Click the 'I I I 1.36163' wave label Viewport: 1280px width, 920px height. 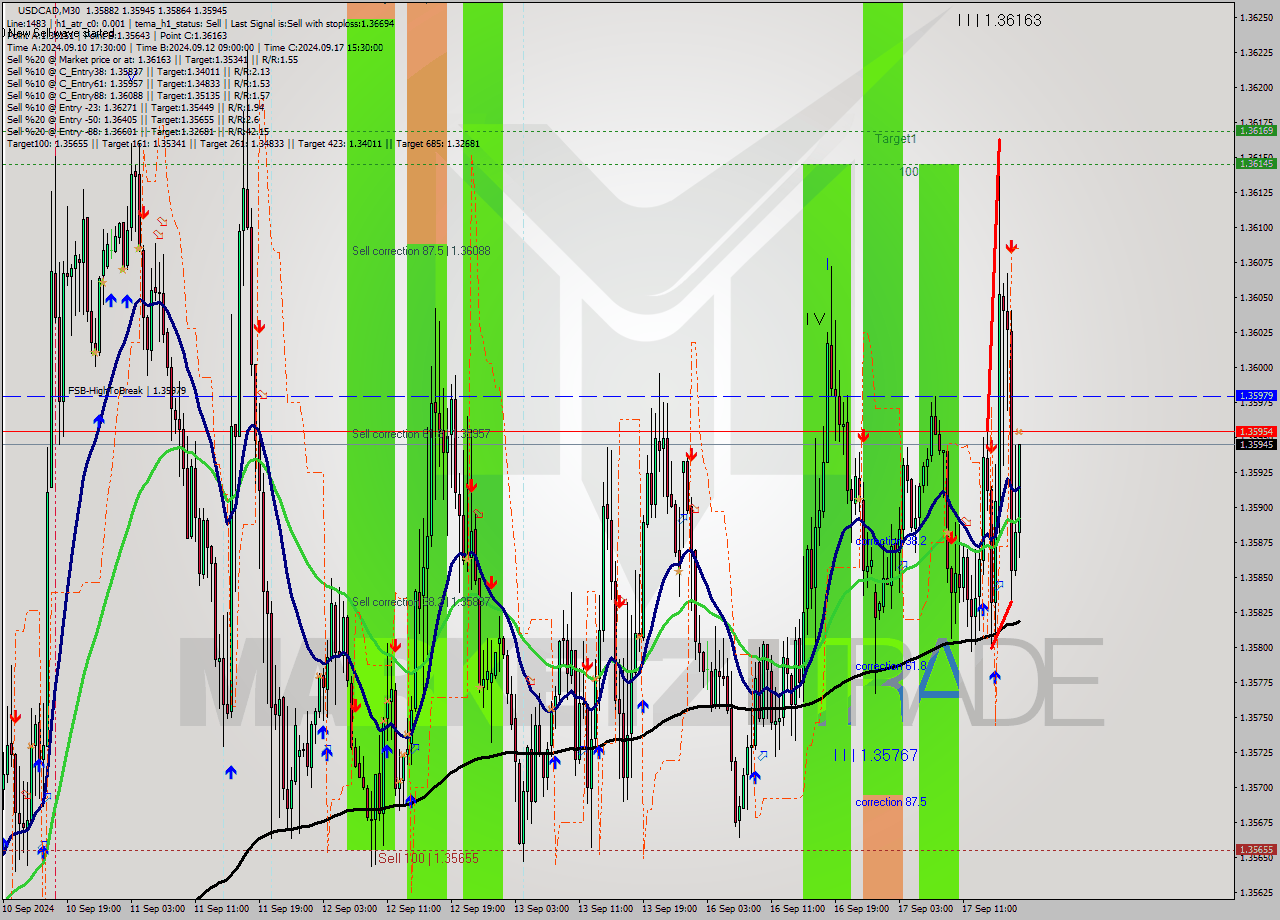point(999,20)
